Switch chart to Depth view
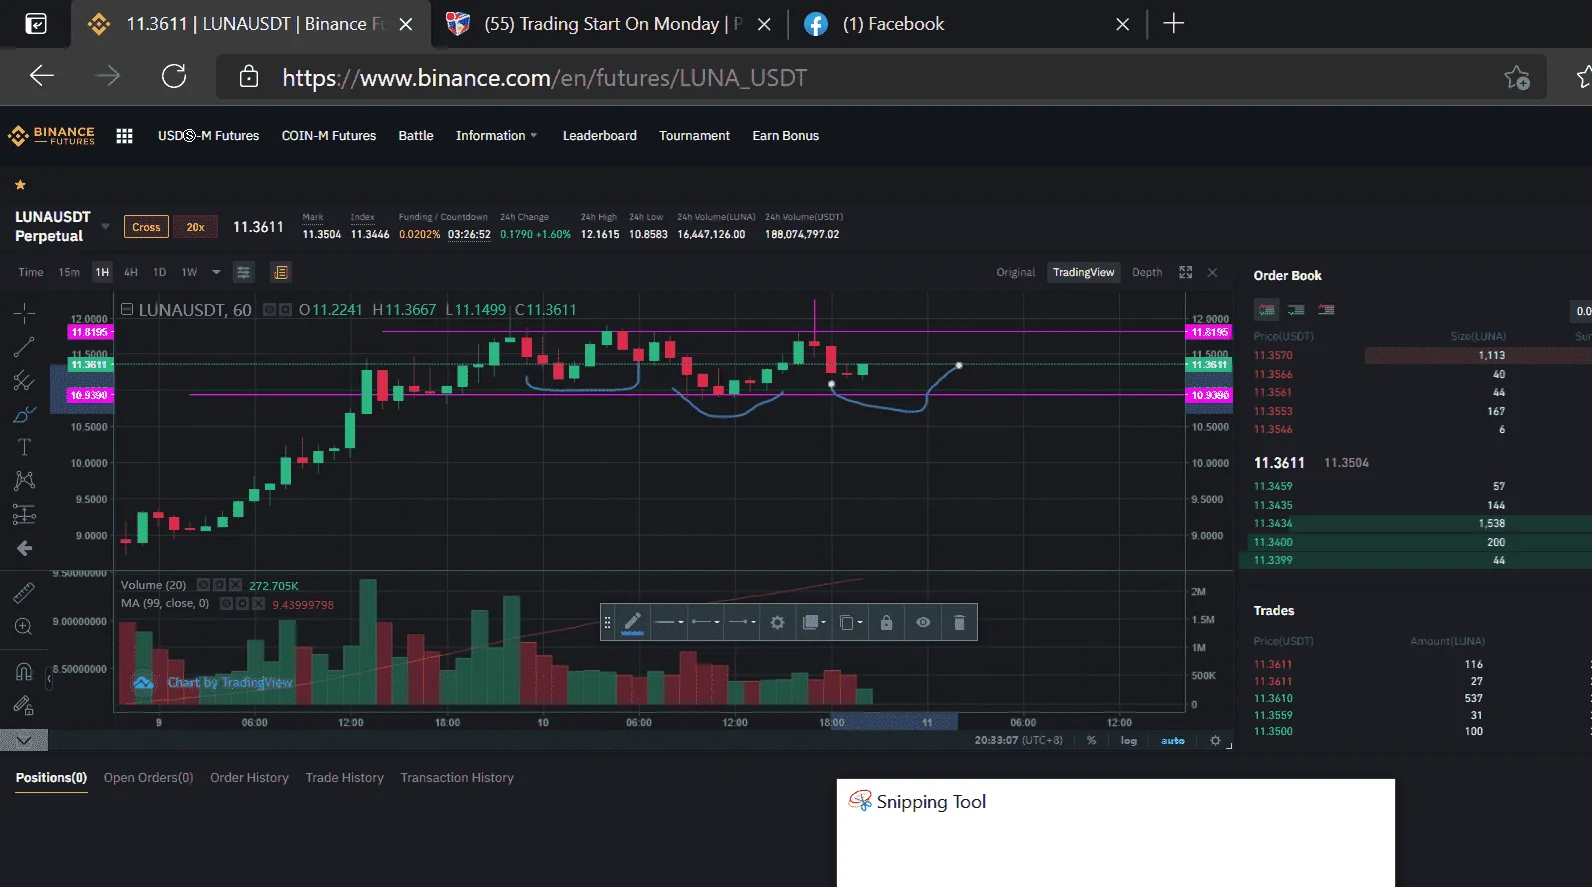 1147,272
